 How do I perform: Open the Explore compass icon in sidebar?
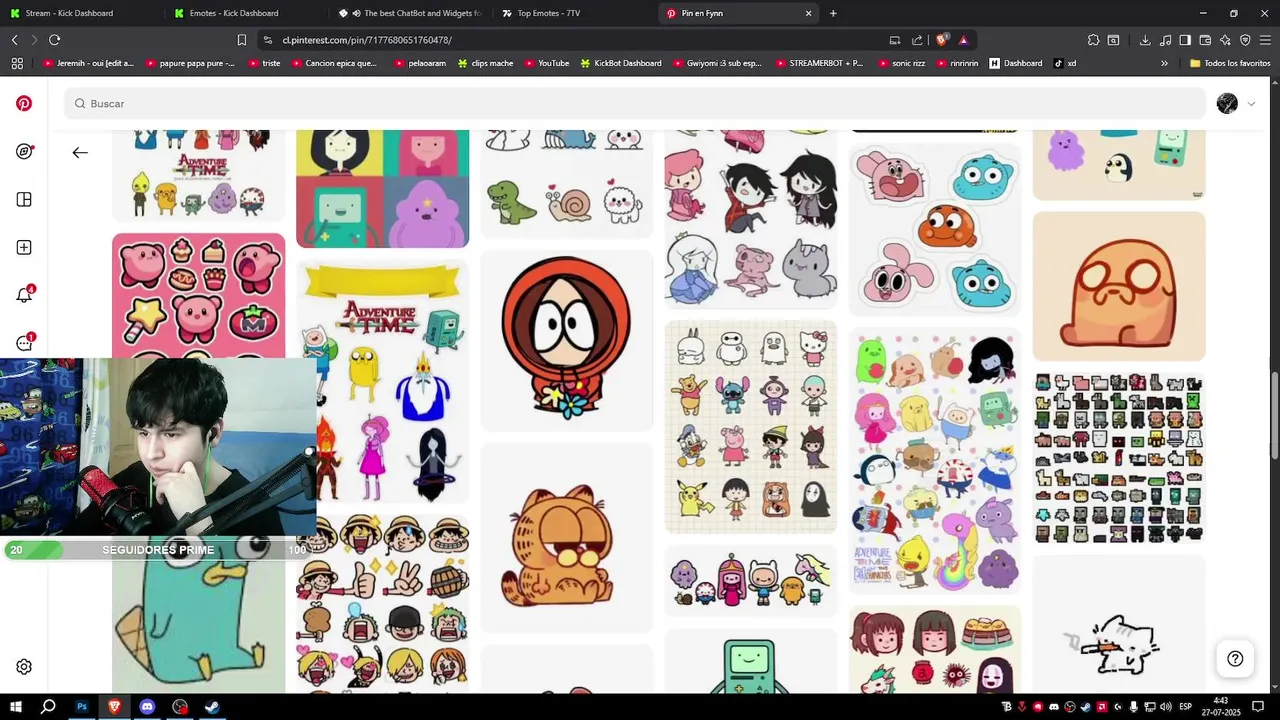pyautogui.click(x=24, y=151)
